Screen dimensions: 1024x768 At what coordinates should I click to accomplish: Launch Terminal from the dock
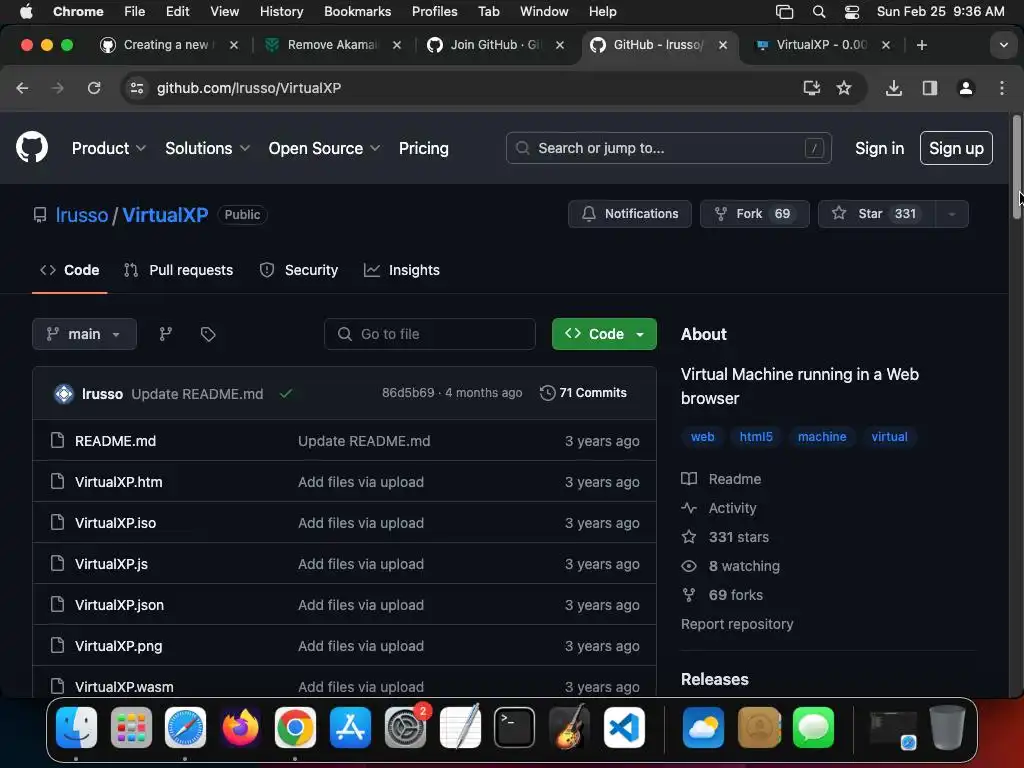(x=514, y=727)
